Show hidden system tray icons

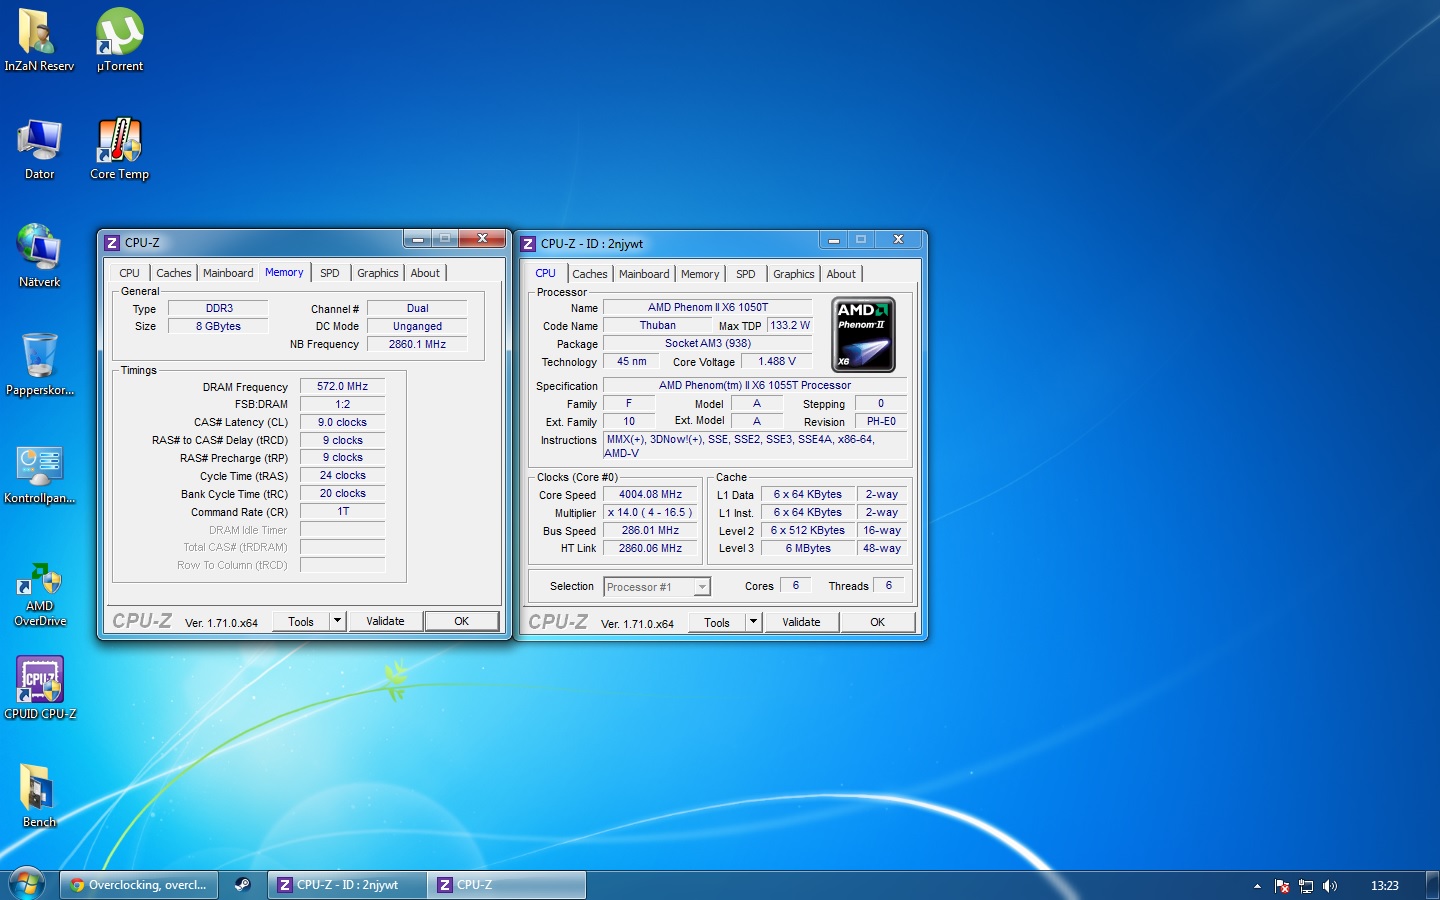point(1257,886)
